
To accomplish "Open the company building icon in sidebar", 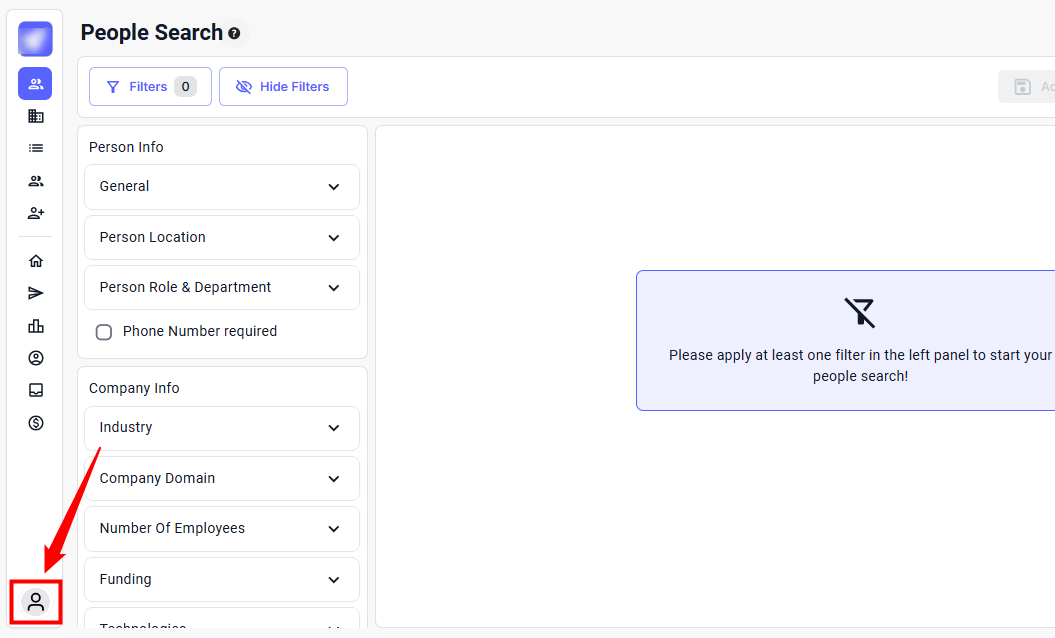I will (36, 116).
